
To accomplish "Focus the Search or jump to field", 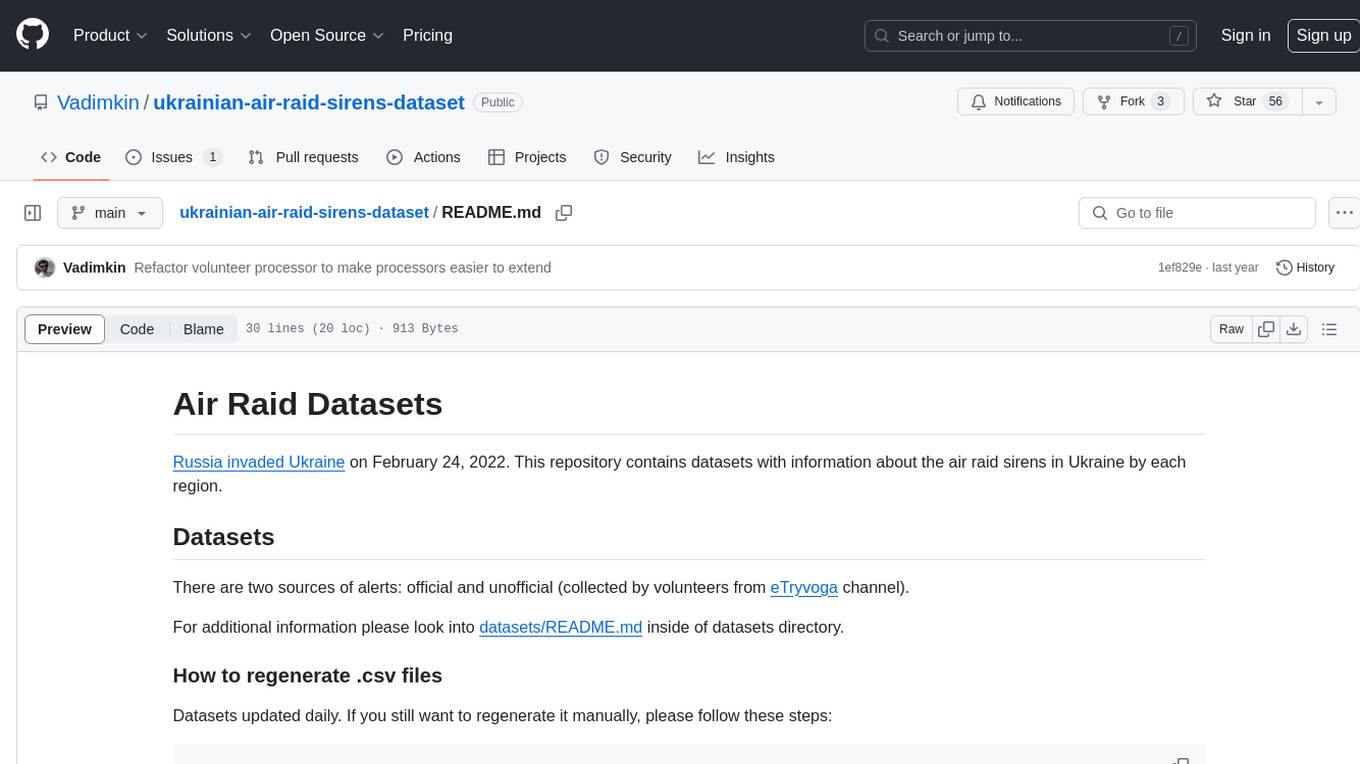I will [1031, 36].
